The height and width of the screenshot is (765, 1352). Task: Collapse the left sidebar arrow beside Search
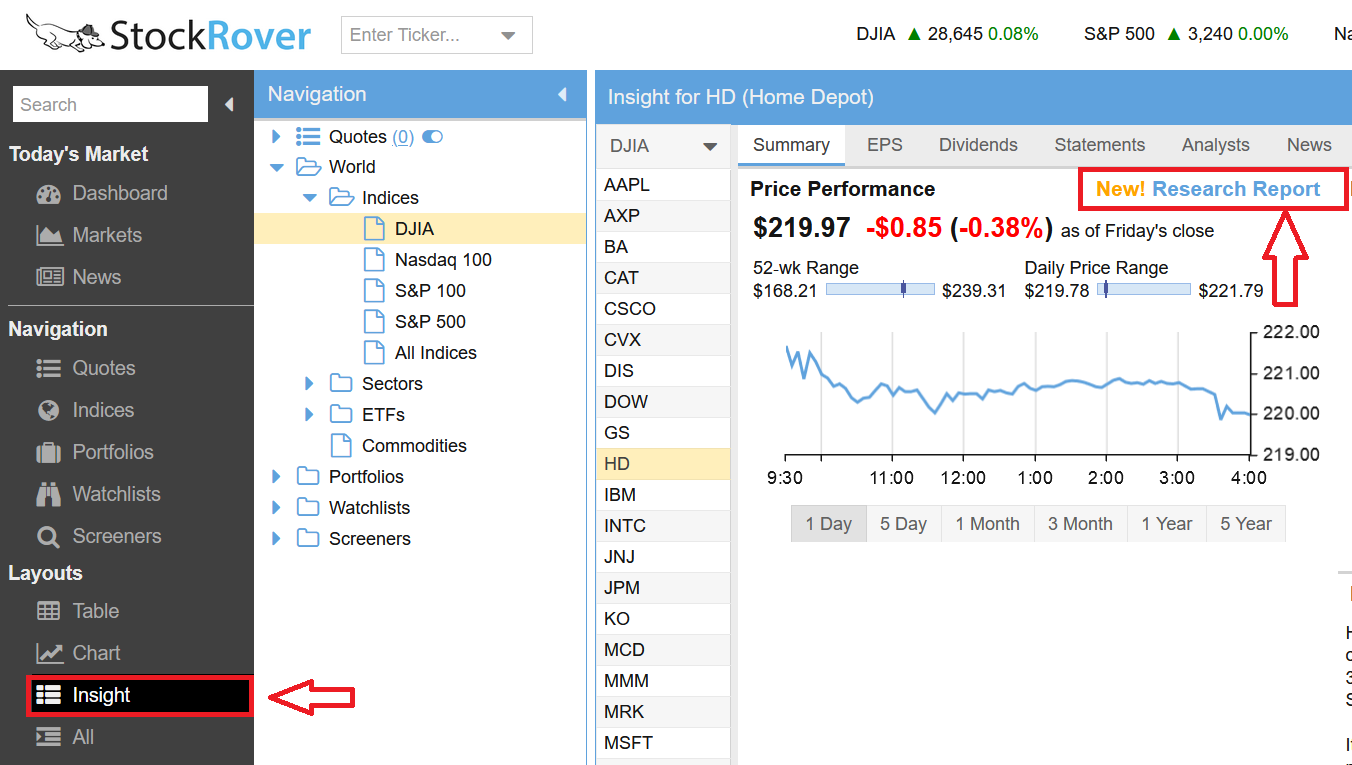point(229,105)
